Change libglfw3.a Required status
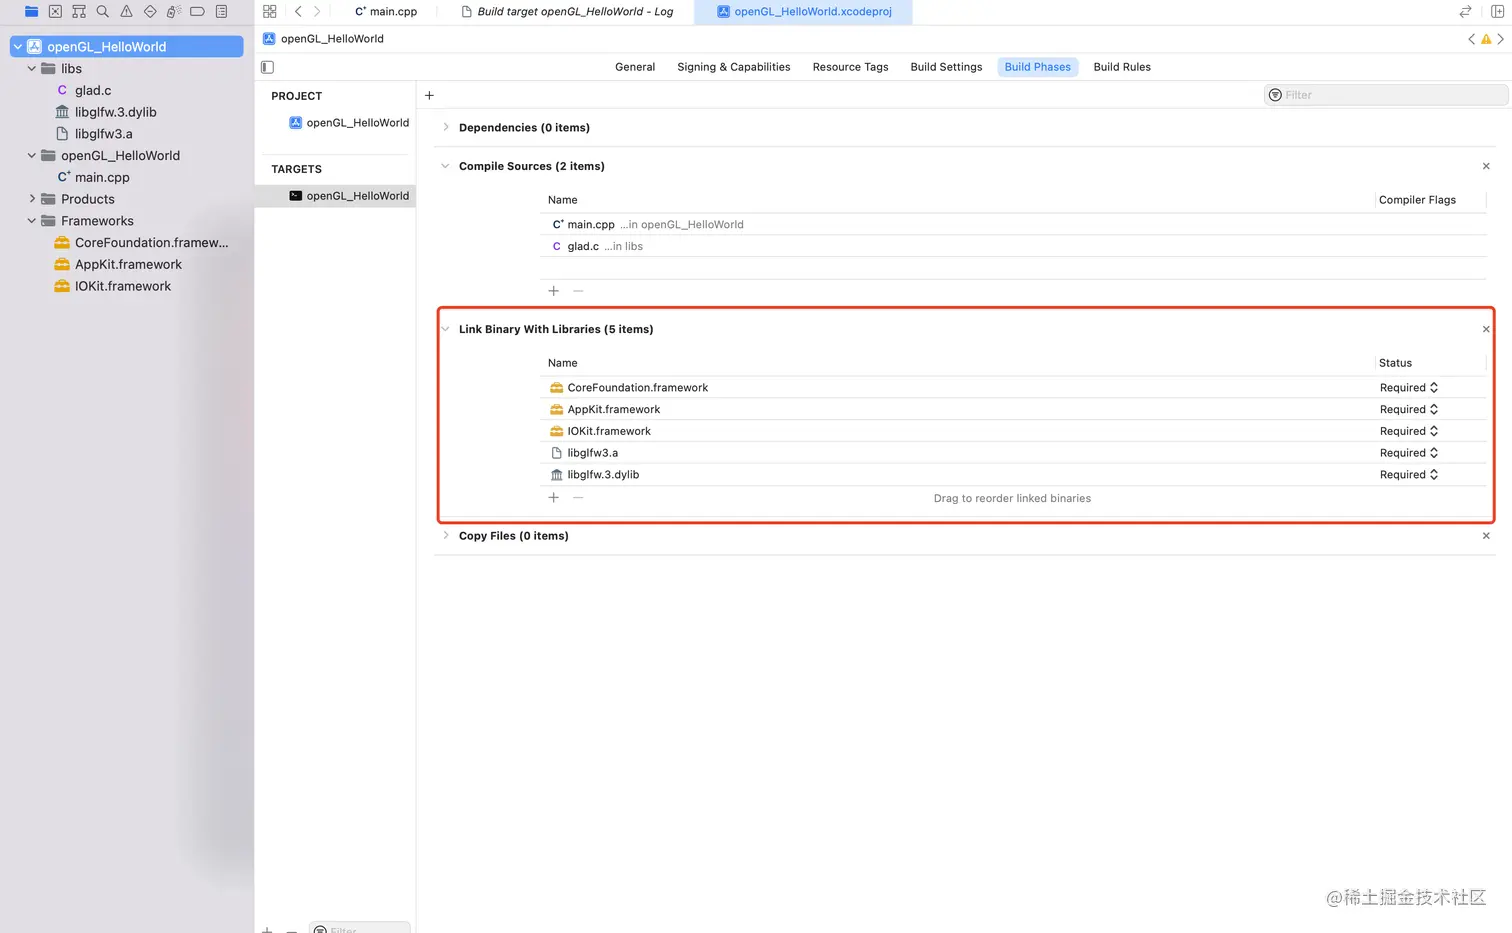Image resolution: width=1512 pixels, height=933 pixels. 1409,453
